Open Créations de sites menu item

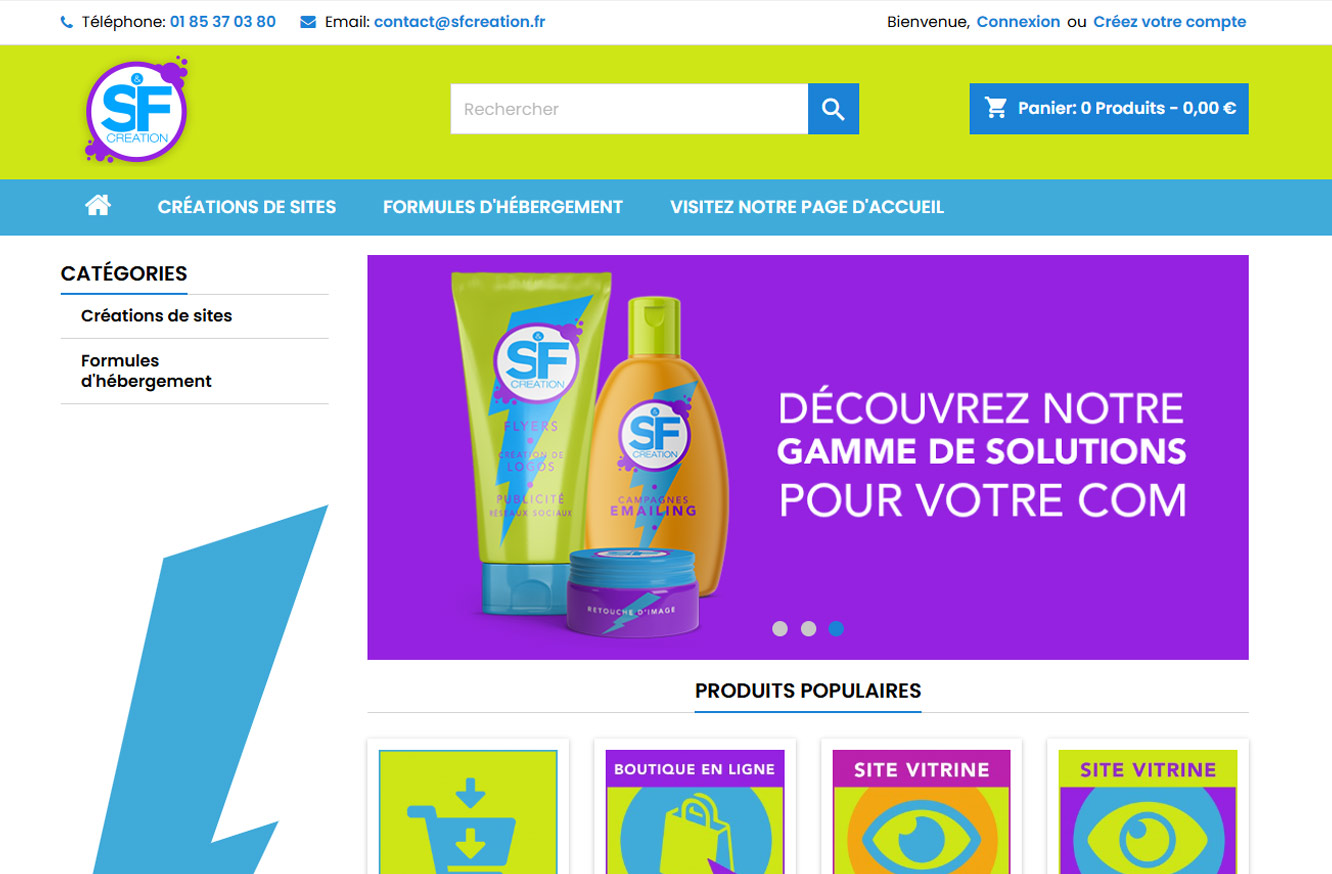(247, 207)
